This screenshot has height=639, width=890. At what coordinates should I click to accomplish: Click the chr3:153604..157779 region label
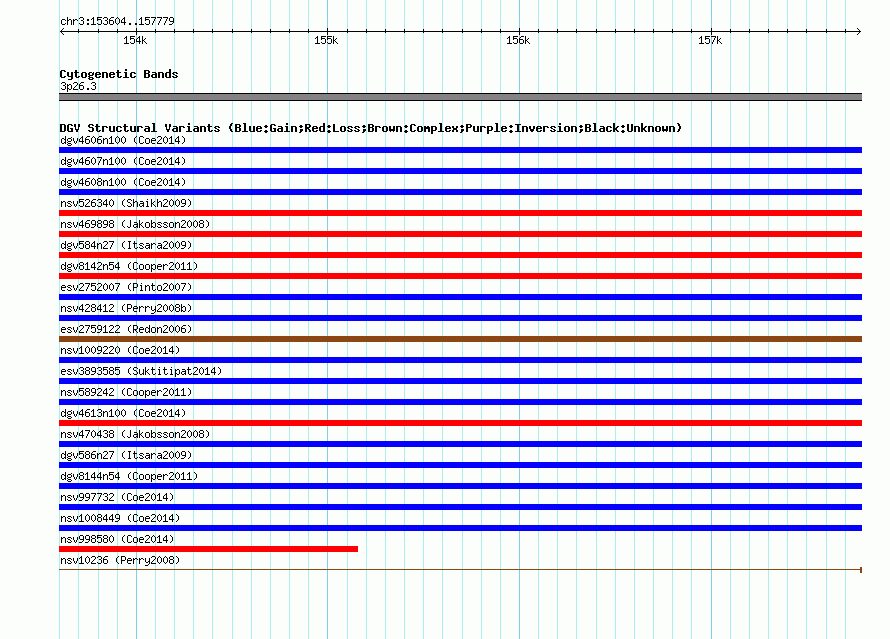tap(117, 21)
